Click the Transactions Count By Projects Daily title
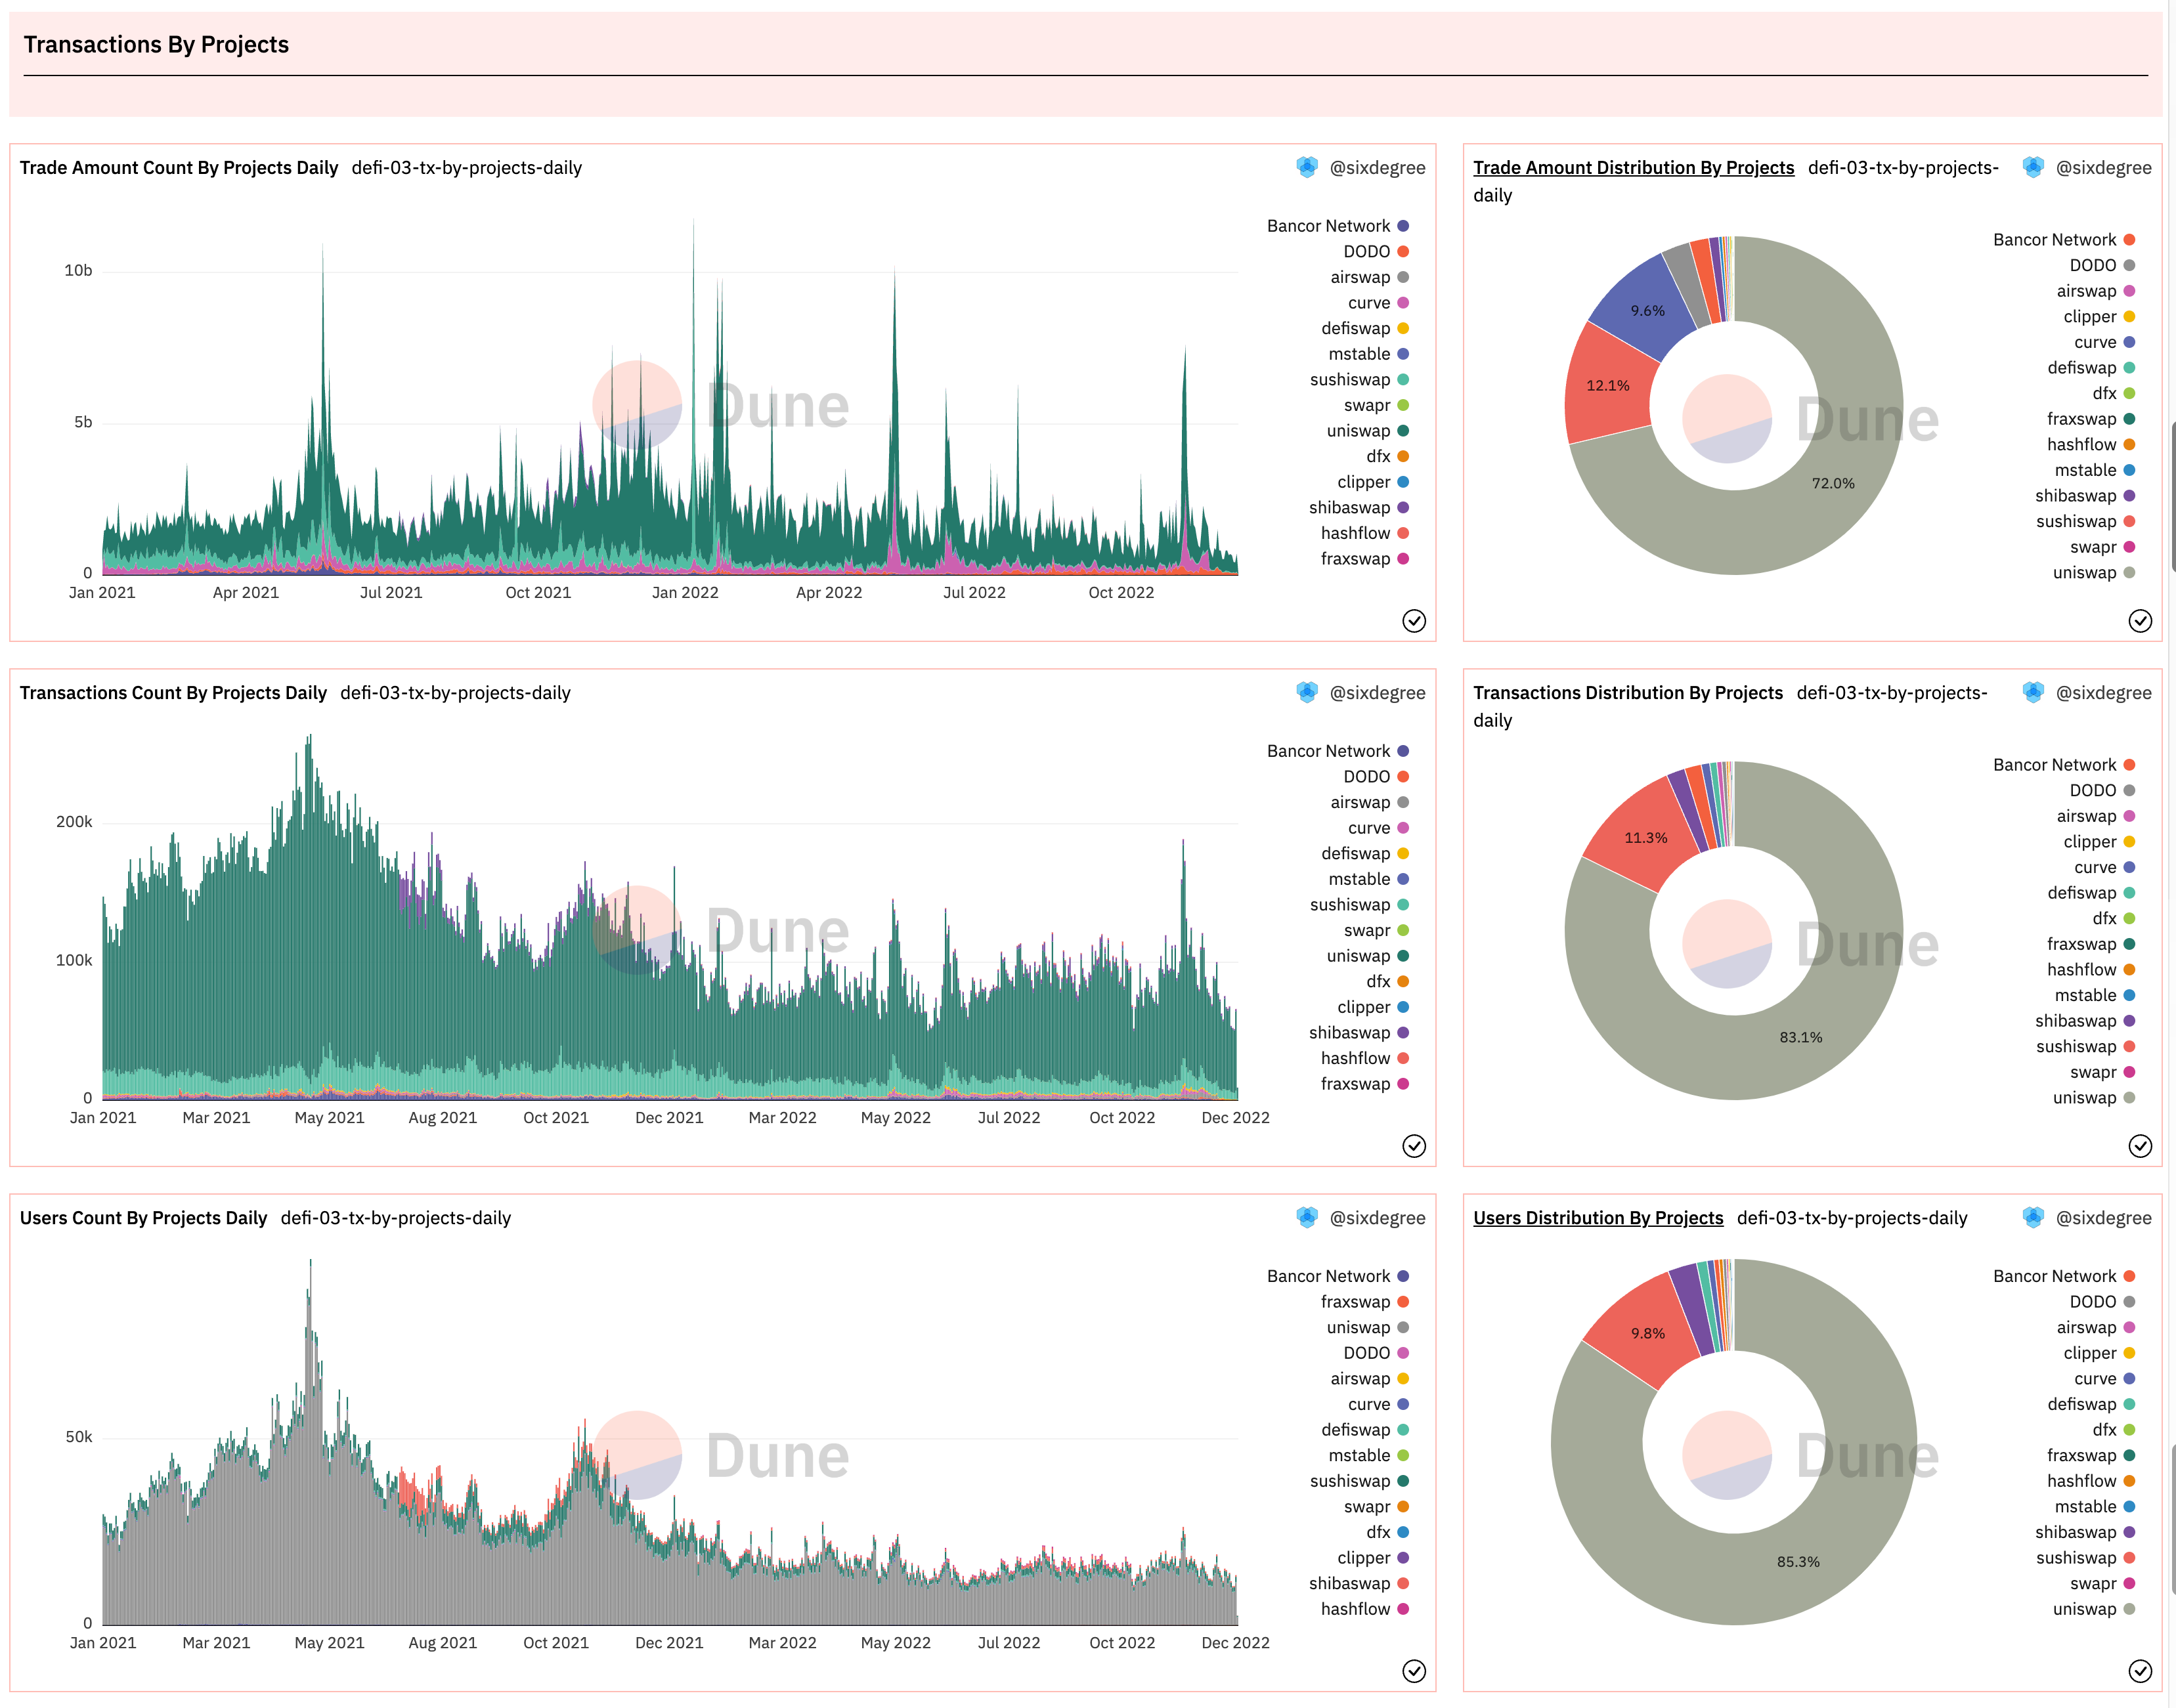 pyautogui.click(x=173, y=693)
